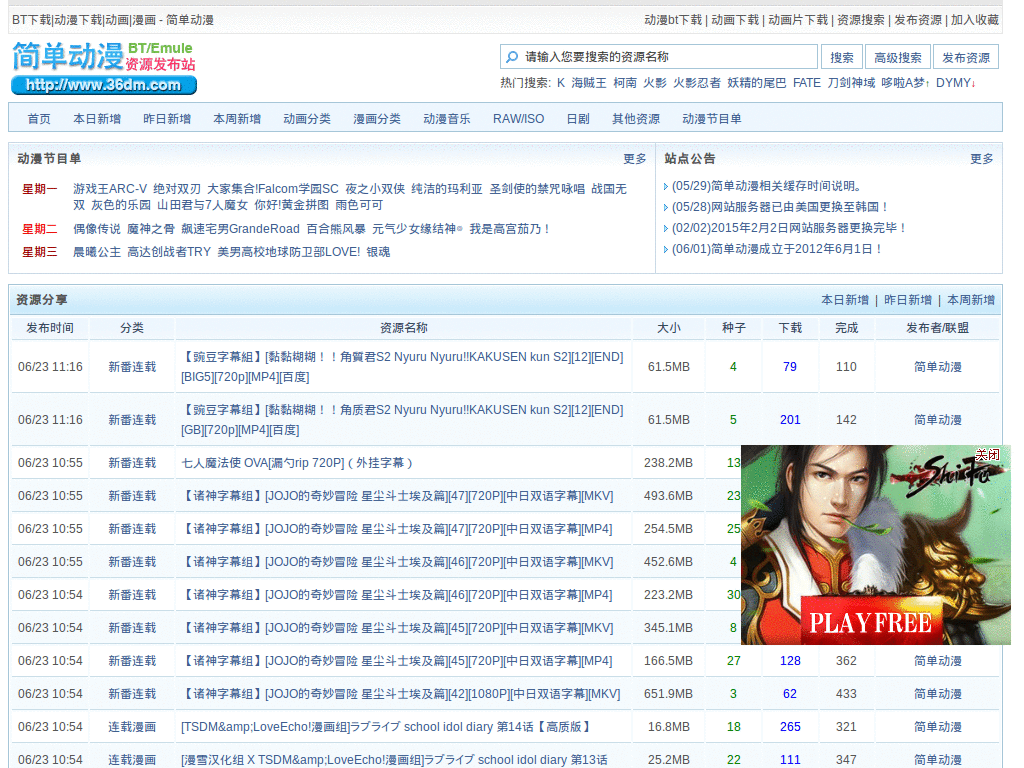1024x768 pixels.
Task: Click hot search term FATE
Action: [807, 83]
